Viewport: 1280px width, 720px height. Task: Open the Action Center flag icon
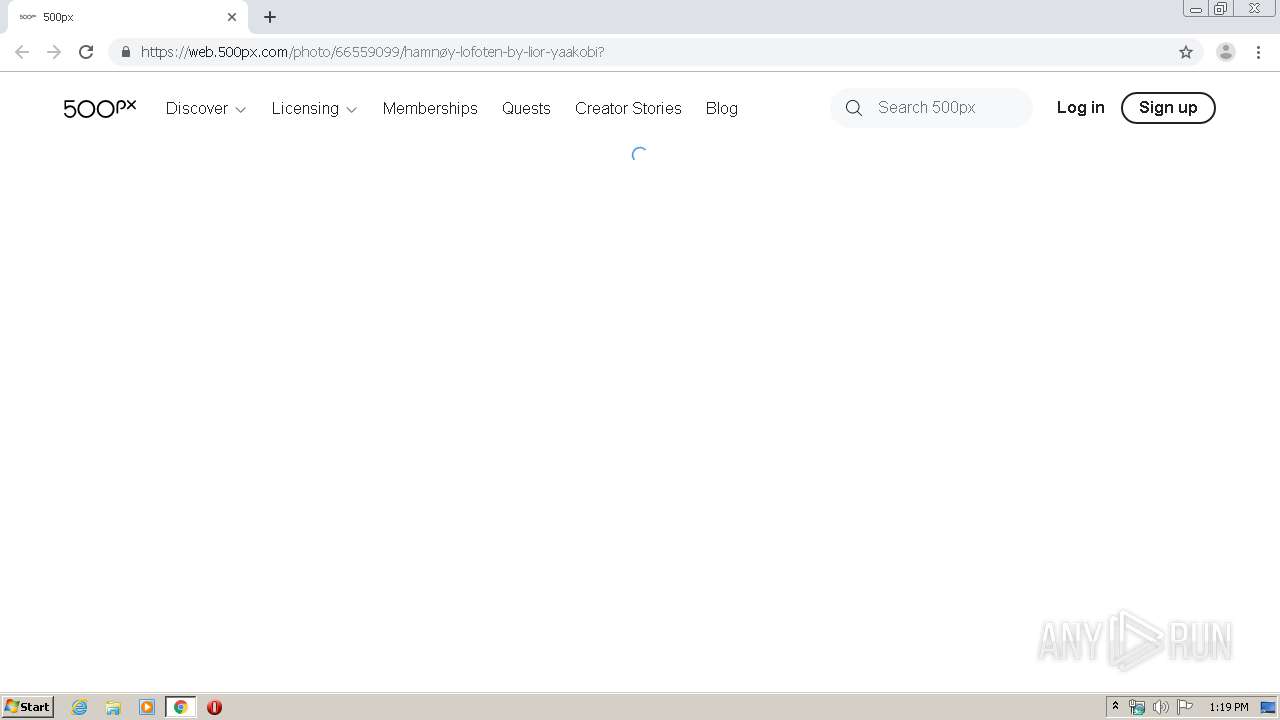(1185, 707)
